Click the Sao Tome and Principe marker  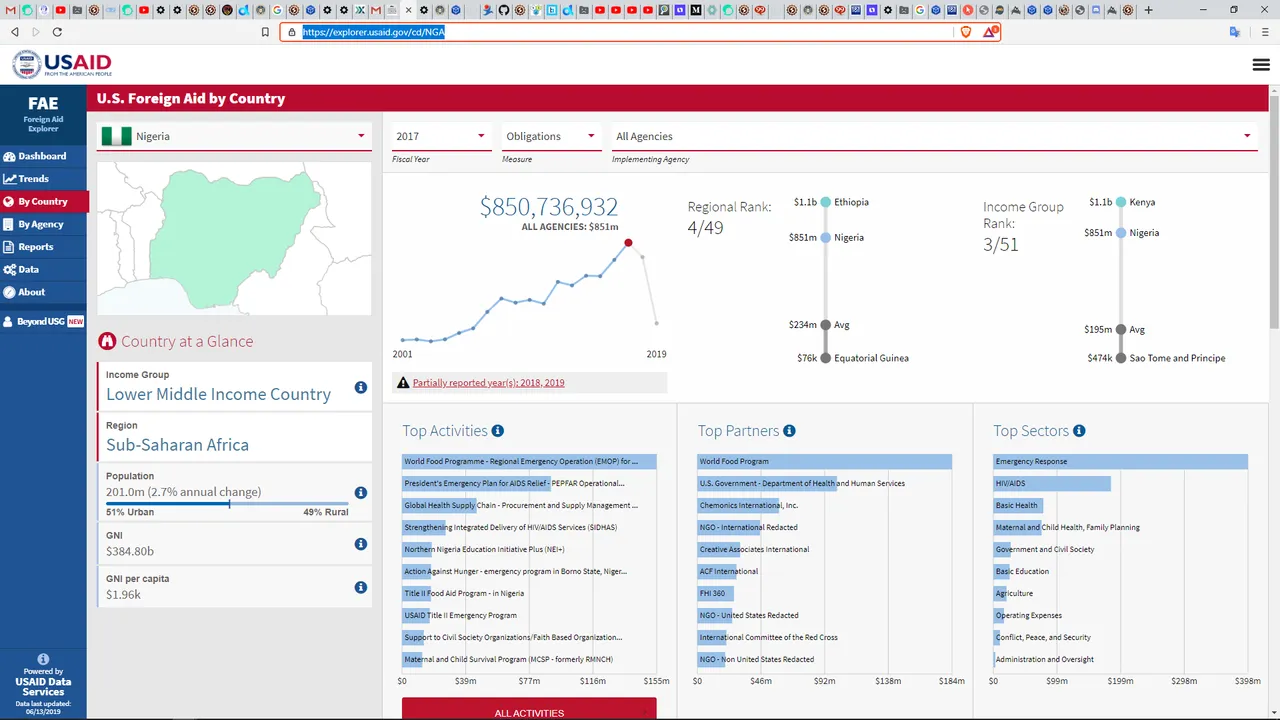pos(1121,358)
